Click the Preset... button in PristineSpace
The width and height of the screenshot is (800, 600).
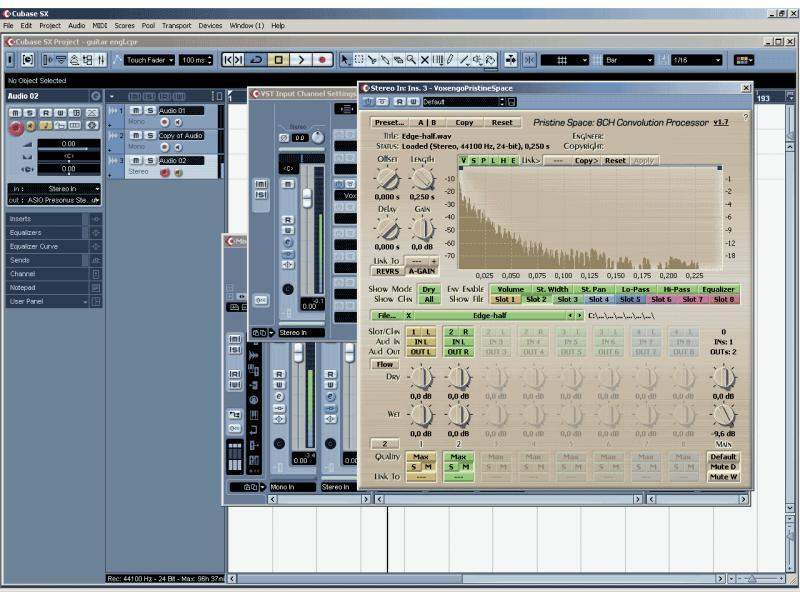pyautogui.click(x=388, y=123)
